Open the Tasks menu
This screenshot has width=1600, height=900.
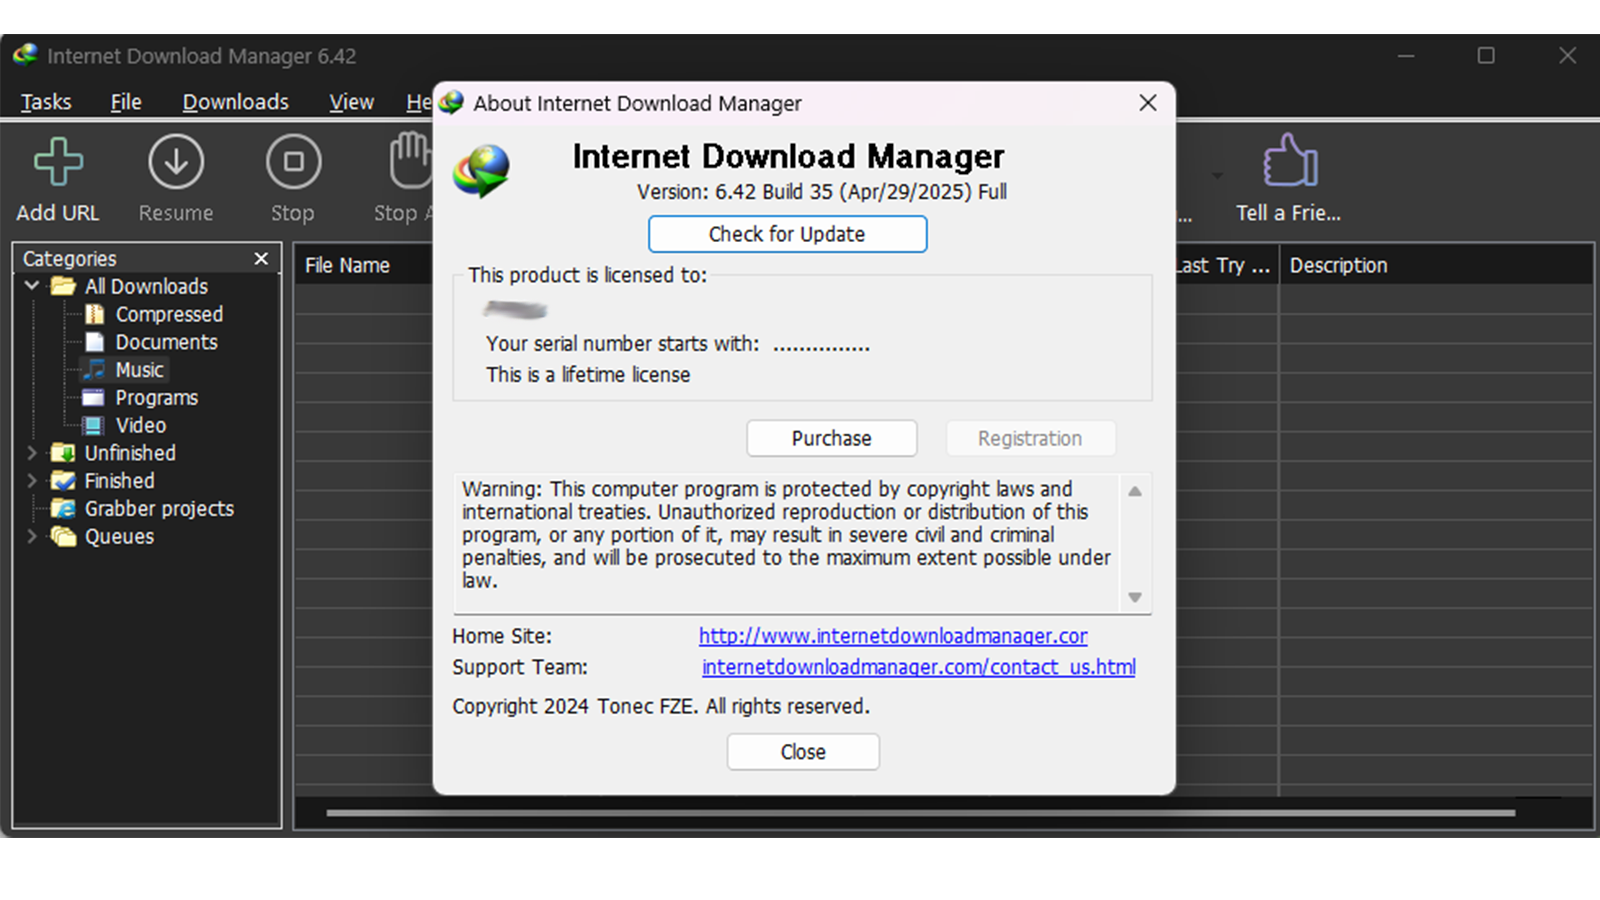[46, 102]
